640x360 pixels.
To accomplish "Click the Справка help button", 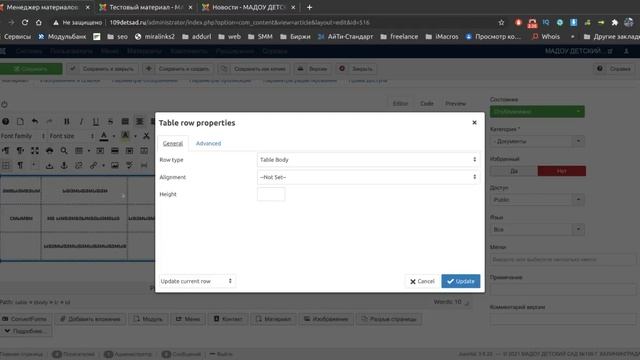I will point(614,69).
